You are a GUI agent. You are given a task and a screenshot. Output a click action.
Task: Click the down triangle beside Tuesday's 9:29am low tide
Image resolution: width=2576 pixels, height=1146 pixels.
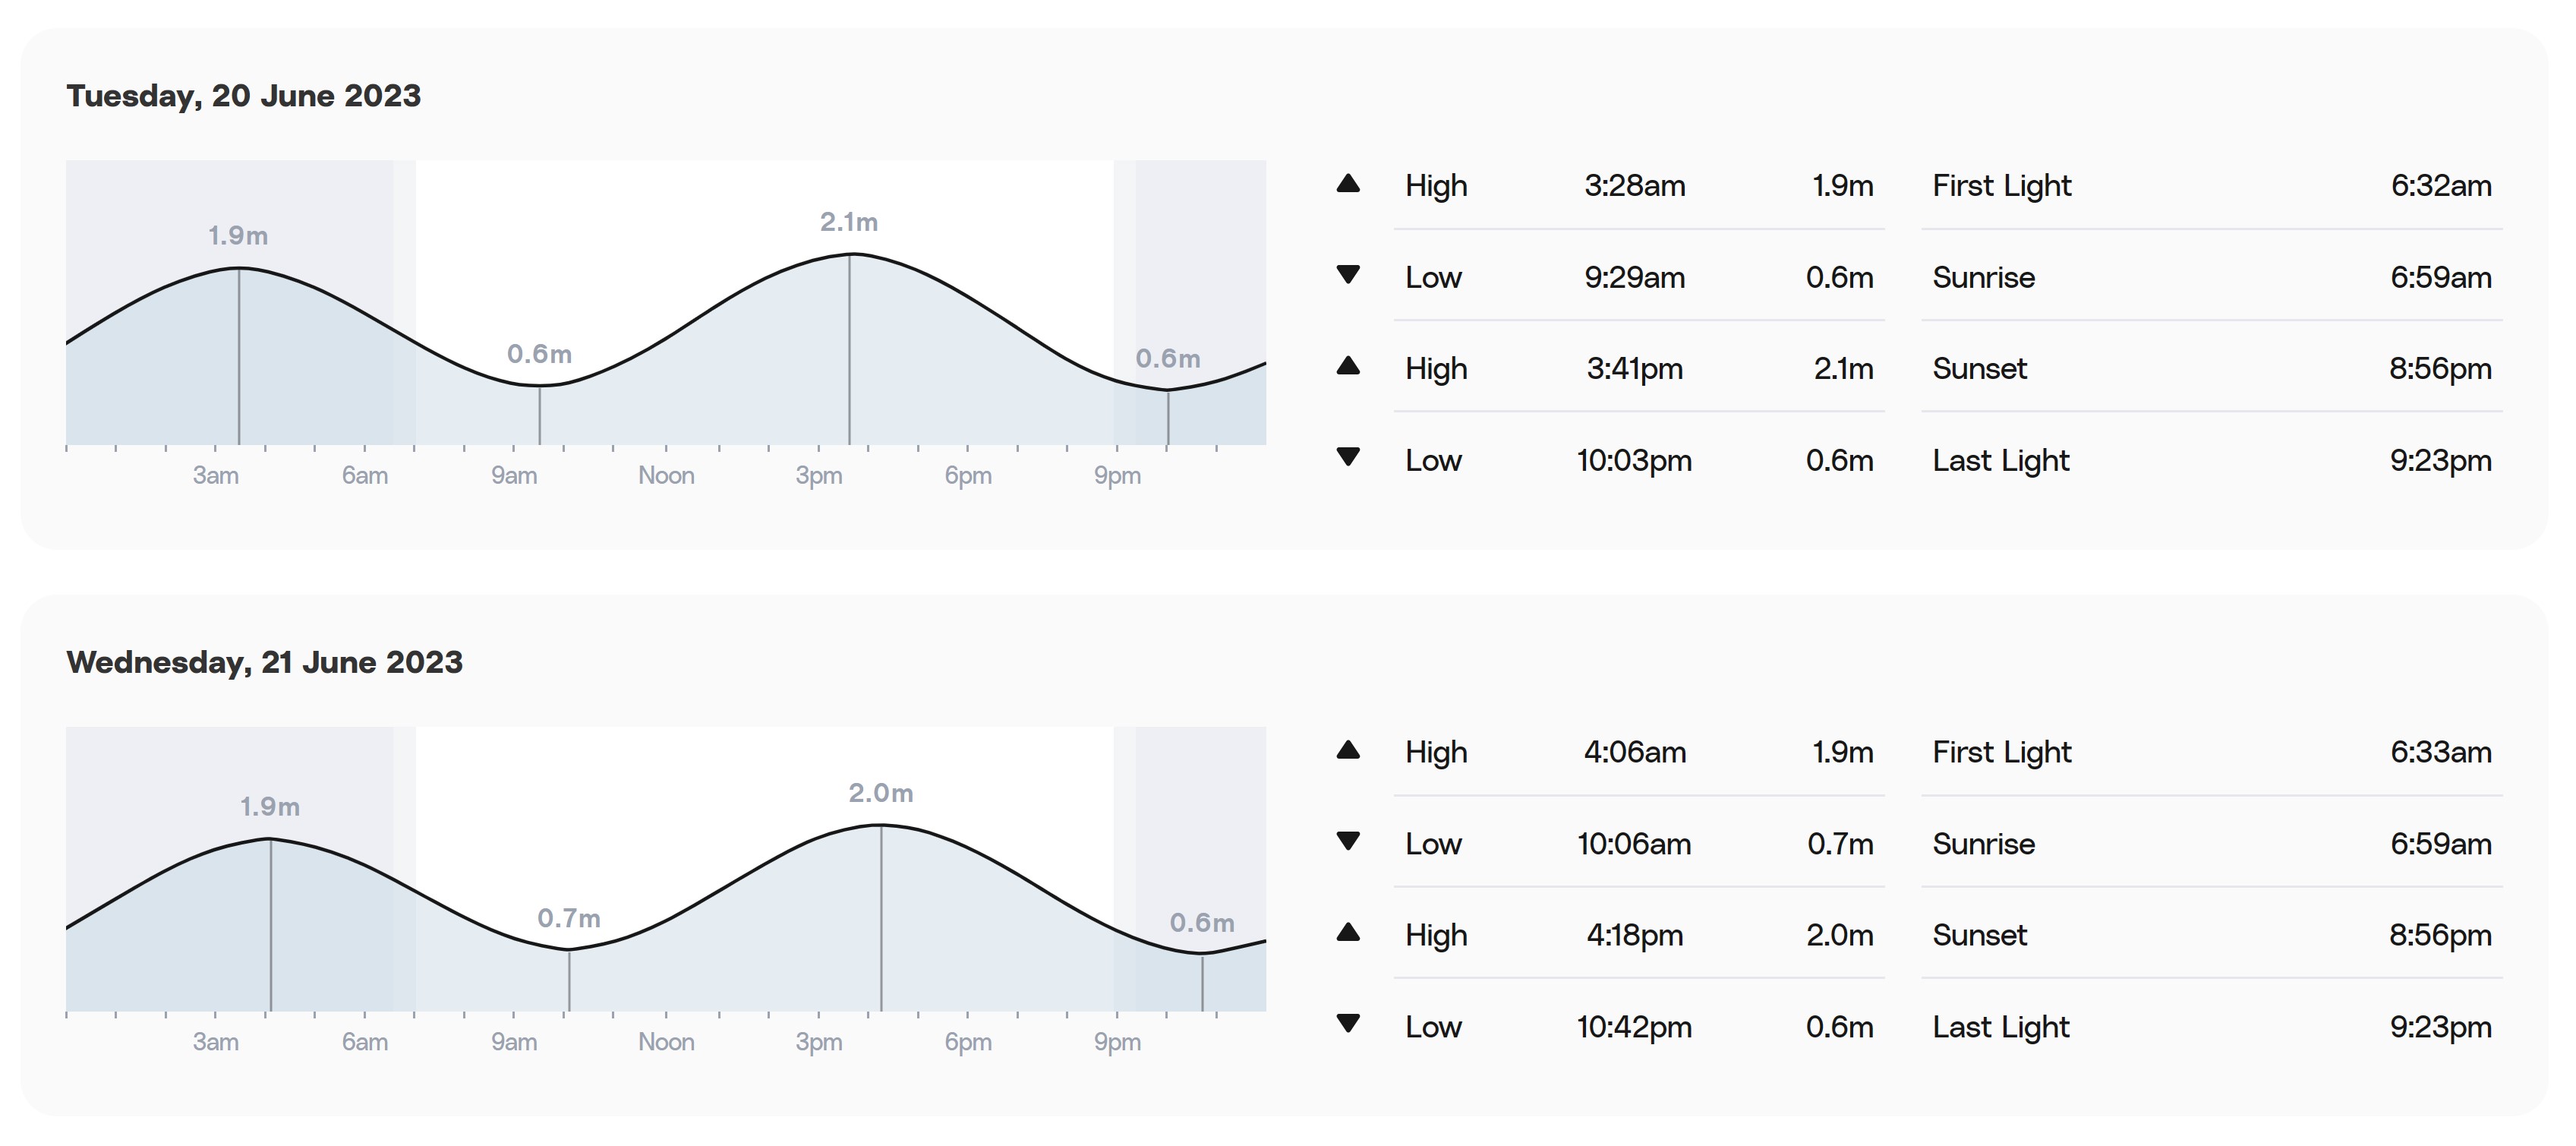pos(1348,274)
